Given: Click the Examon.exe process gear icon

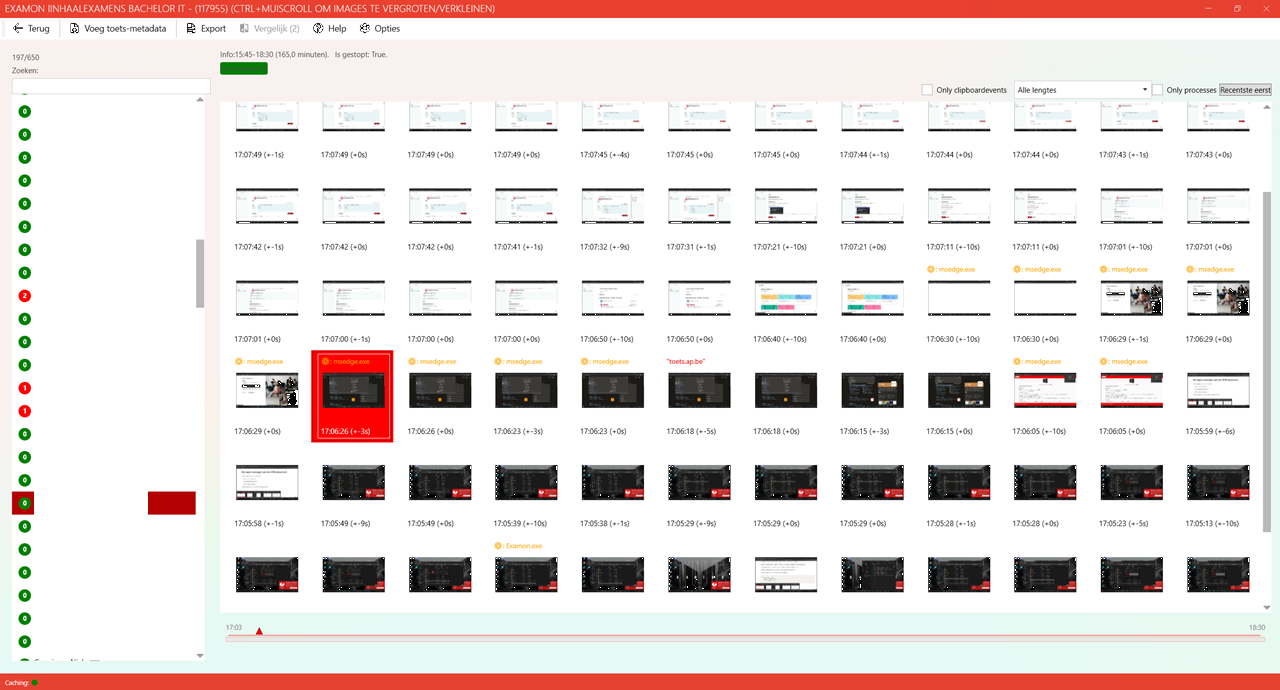Looking at the screenshot, I should tap(499, 546).
